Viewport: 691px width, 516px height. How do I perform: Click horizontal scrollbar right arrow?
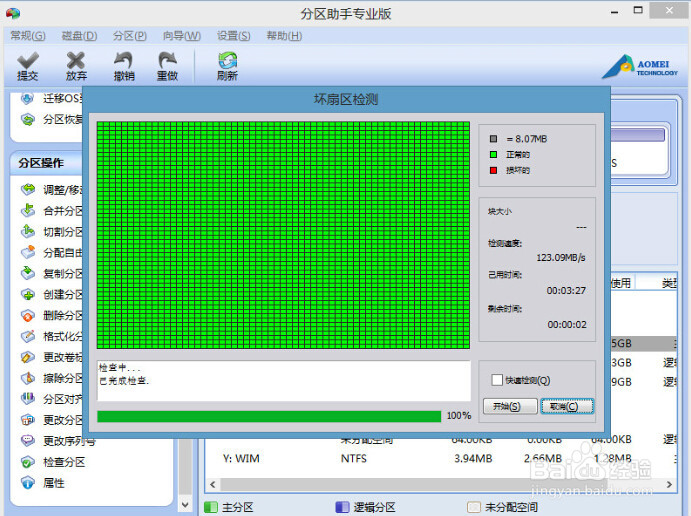click(x=669, y=485)
